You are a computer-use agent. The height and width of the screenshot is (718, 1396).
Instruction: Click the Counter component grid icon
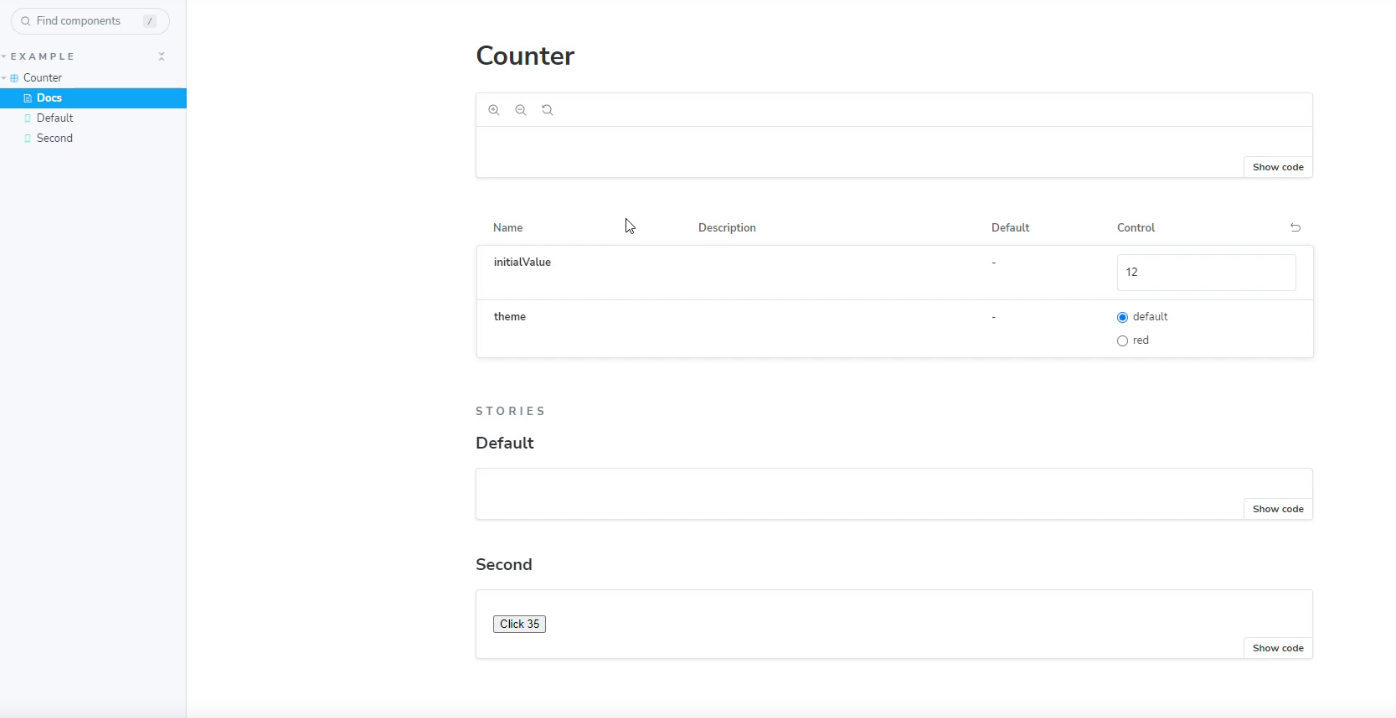tap(14, 78)
